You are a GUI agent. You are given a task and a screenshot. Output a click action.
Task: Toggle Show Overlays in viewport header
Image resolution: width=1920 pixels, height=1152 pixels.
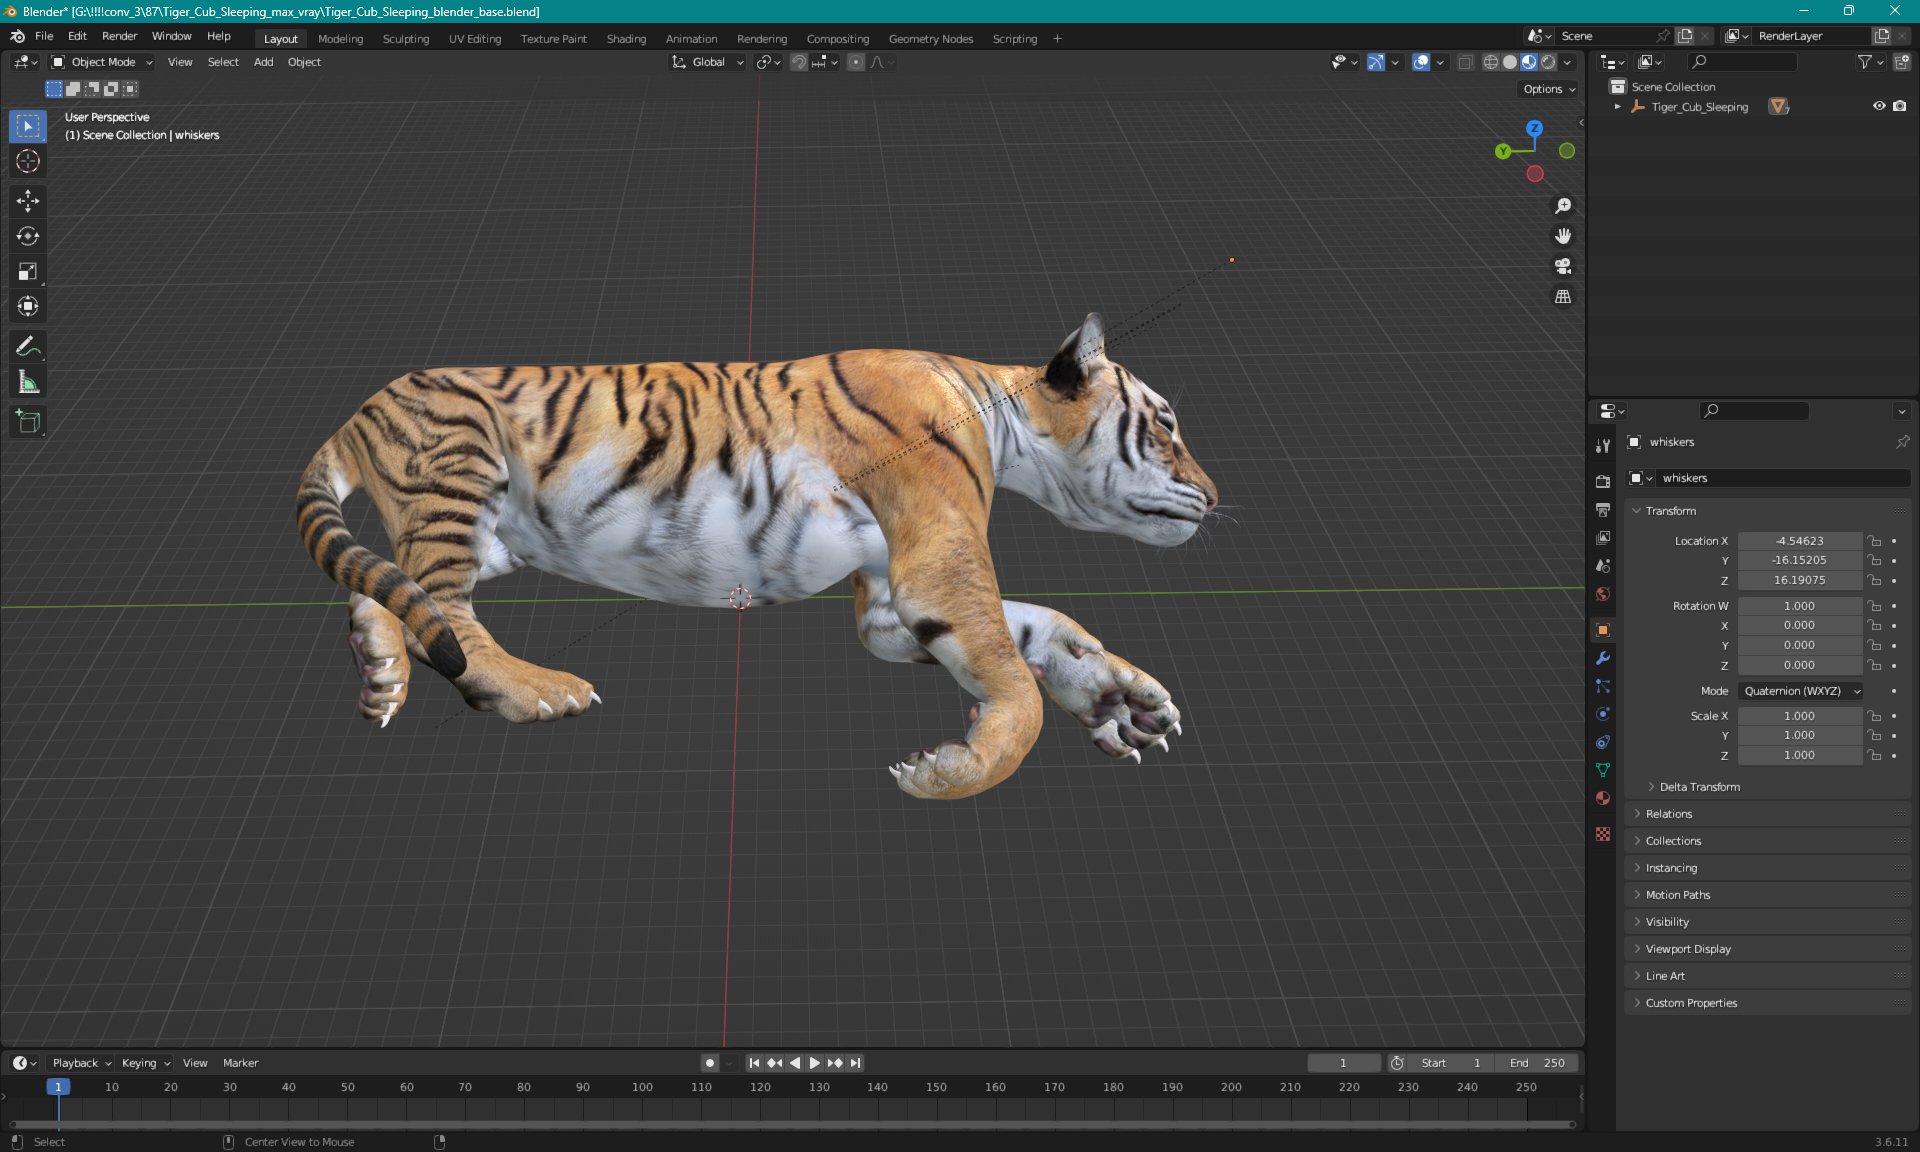coord(1421,62)
